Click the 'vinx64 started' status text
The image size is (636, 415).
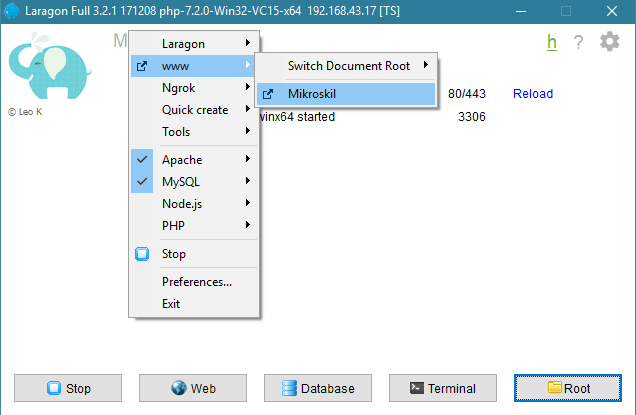point(297,117)
